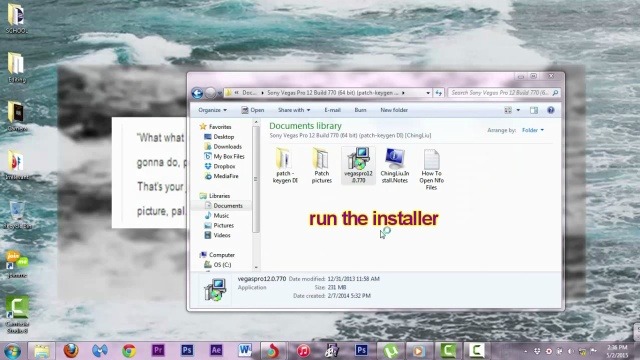The height and width of the screenshot is (360, 640).
Task: Open recent pages dropdown next to Forward
Action: [220, 93]
